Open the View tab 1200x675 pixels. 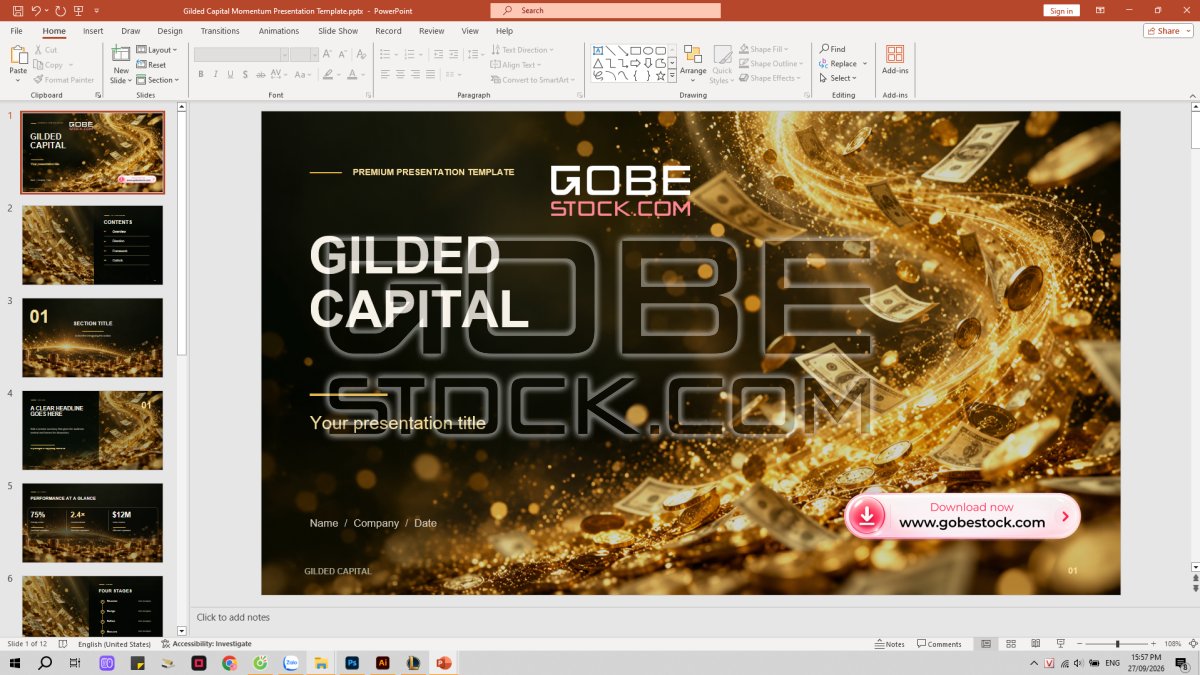pos(470,31)
